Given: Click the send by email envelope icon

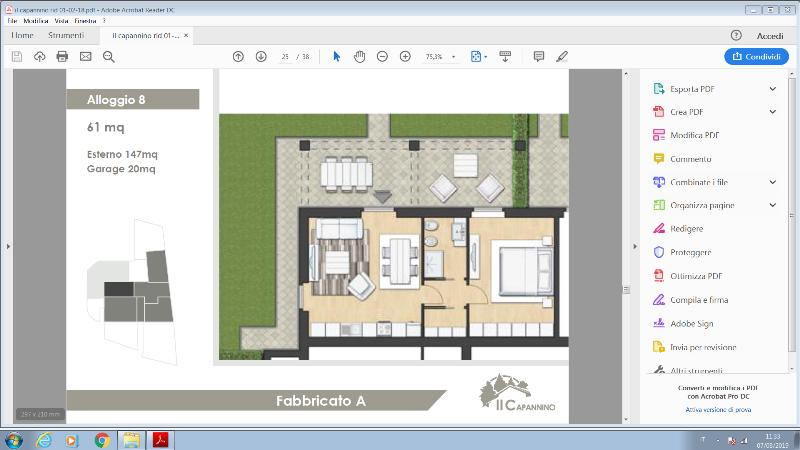Looking at the screenshot, I should point(85,57).
